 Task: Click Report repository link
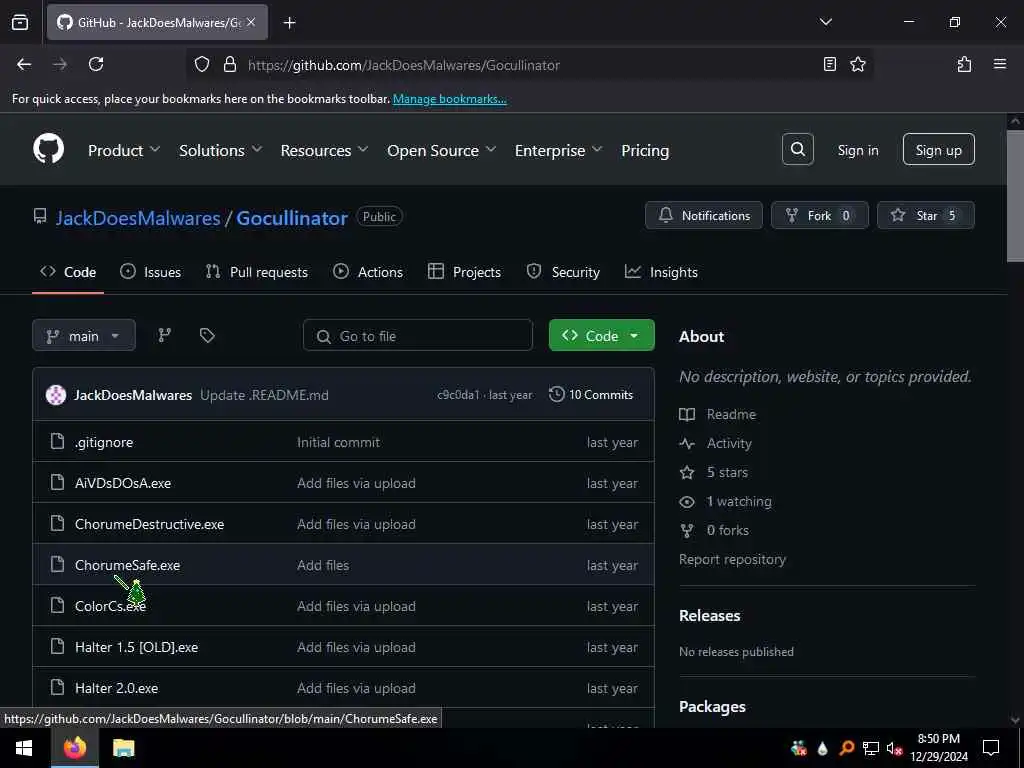[732, 559]
